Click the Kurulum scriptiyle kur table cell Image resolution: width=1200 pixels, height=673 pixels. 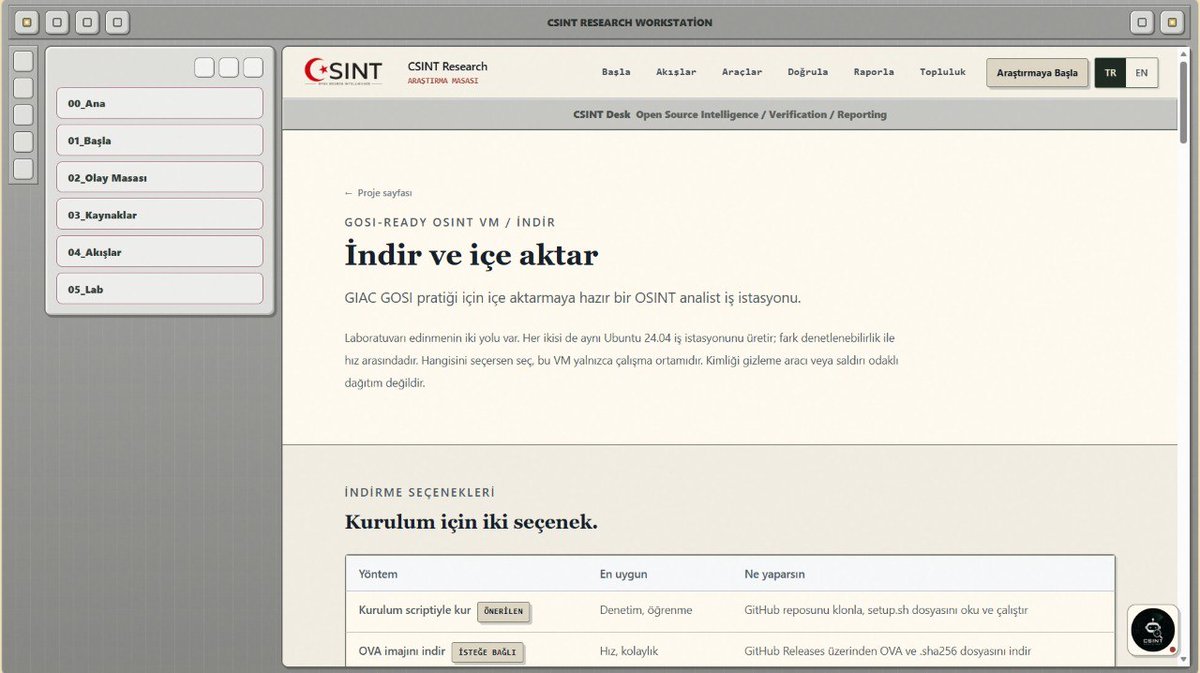tap(414, 610)
